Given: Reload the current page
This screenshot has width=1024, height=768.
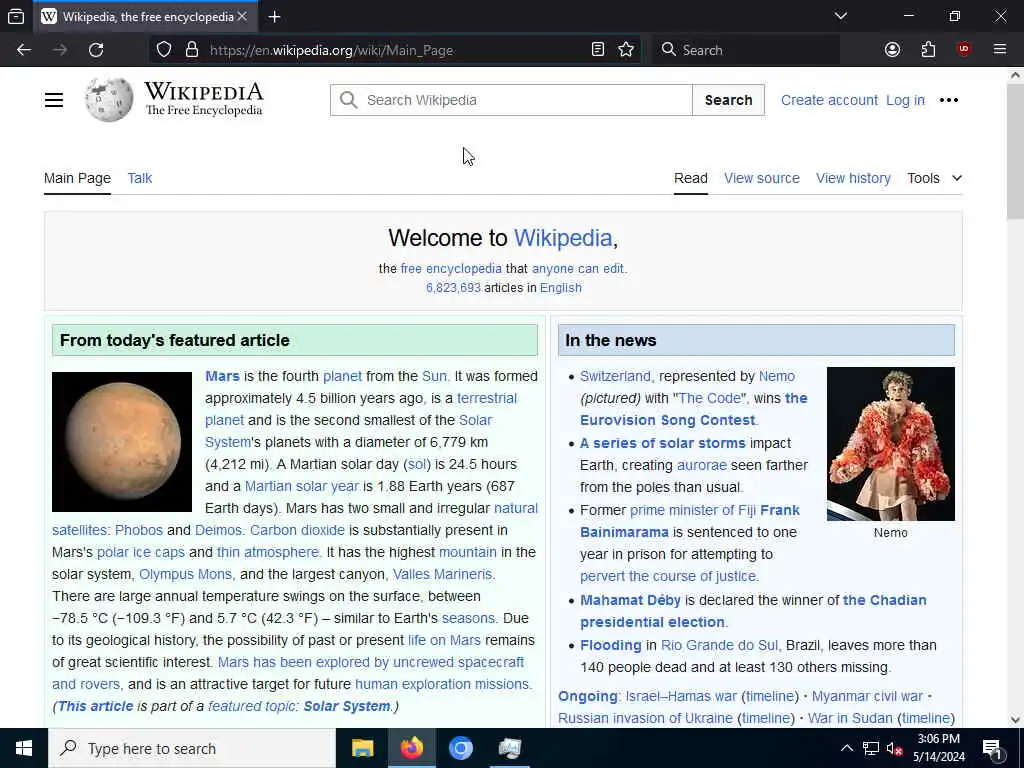Looking at the screenshot, I should [96, 50].
